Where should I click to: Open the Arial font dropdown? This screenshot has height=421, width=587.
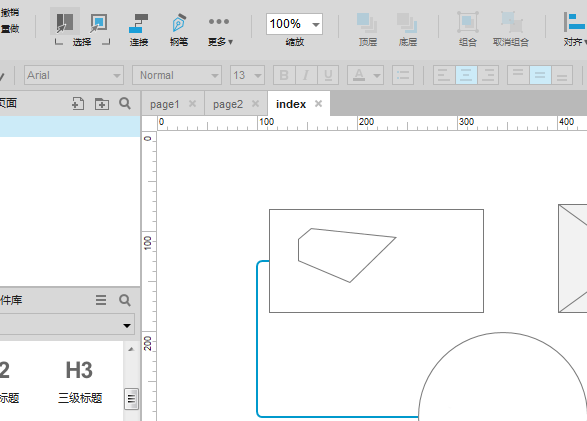click(74, 75)
